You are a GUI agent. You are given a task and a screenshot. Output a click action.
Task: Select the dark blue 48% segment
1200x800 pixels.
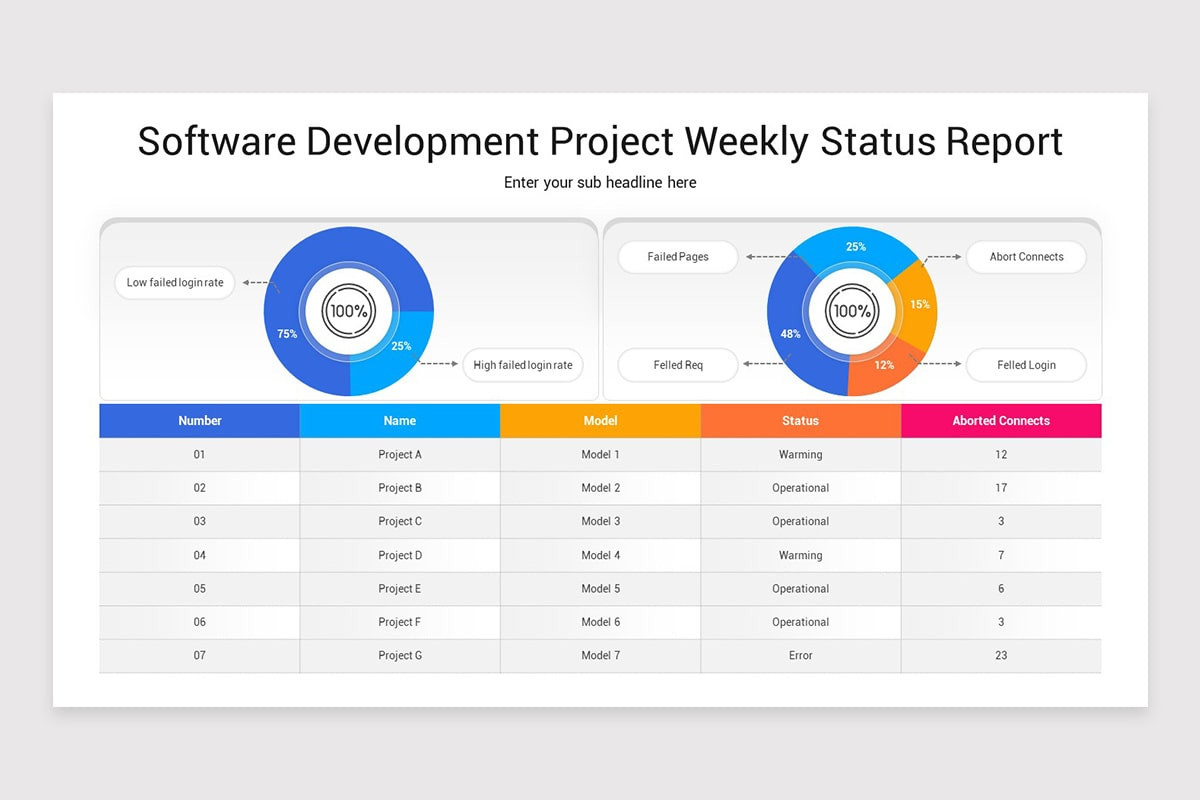[x=790, y=333]
